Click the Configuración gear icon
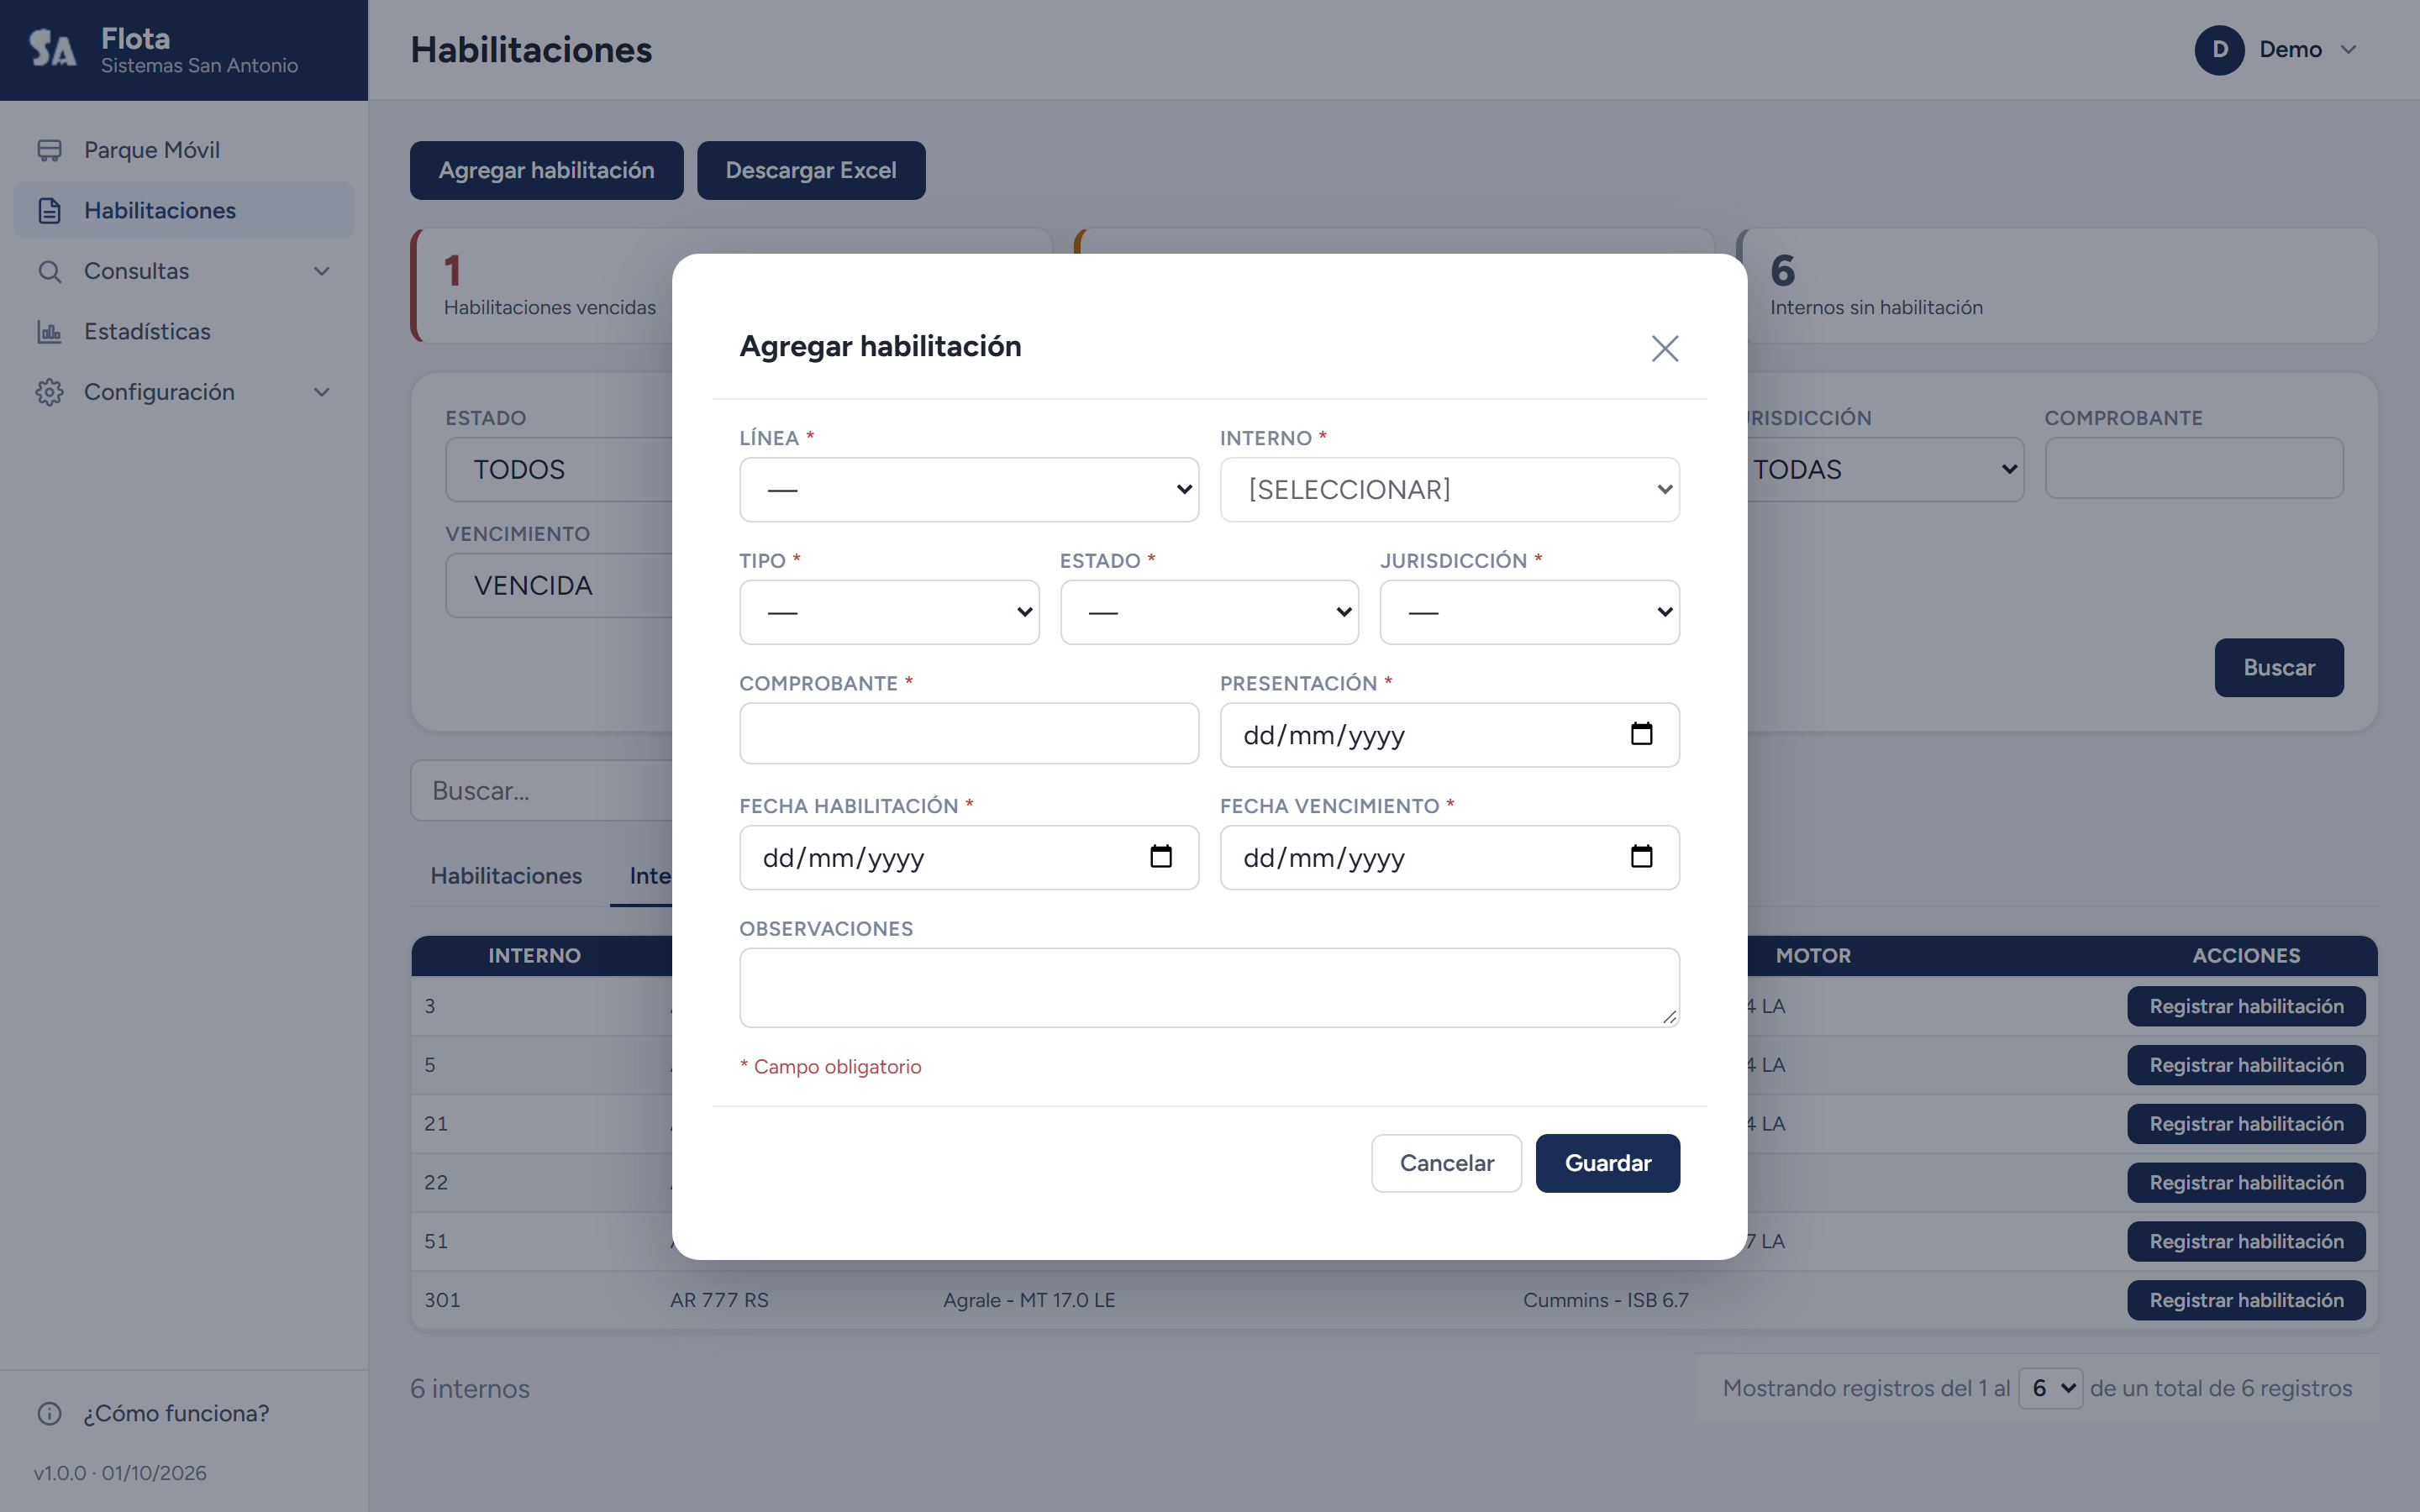Screen dimensions: 2420x1512 click(49, 392)
